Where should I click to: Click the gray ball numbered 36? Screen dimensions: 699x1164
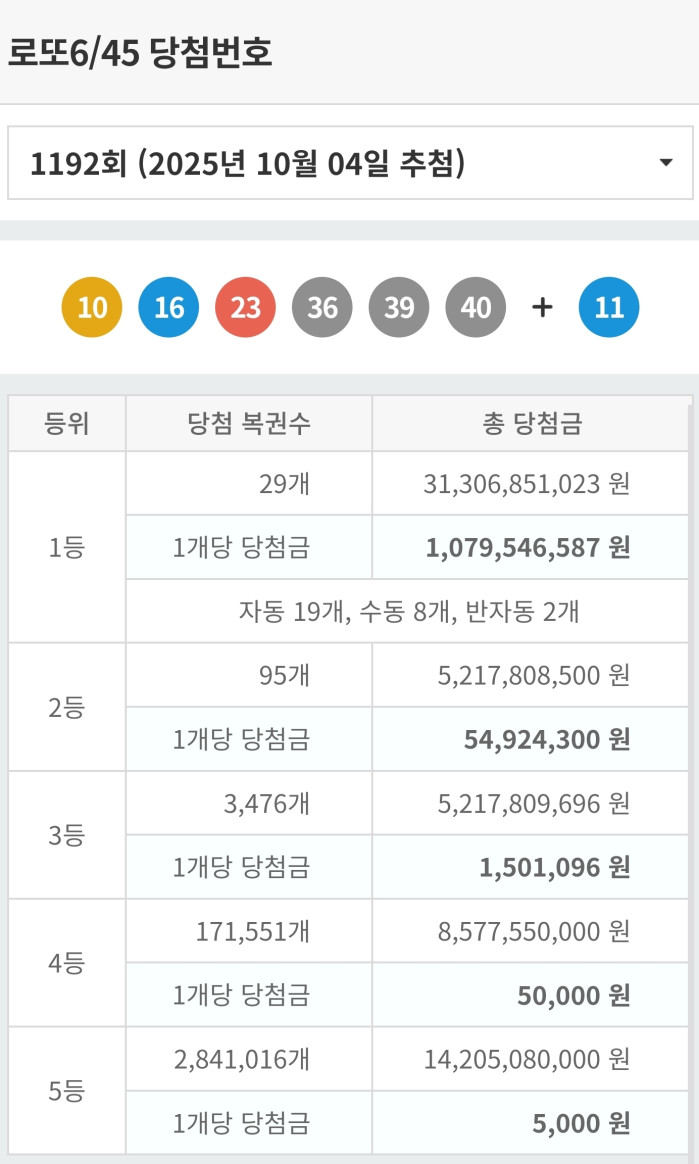click(x=322, y=307)
